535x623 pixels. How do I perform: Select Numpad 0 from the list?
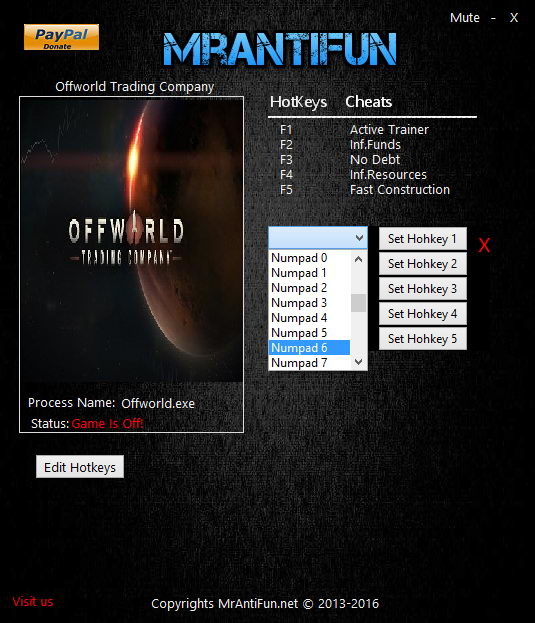309,258
